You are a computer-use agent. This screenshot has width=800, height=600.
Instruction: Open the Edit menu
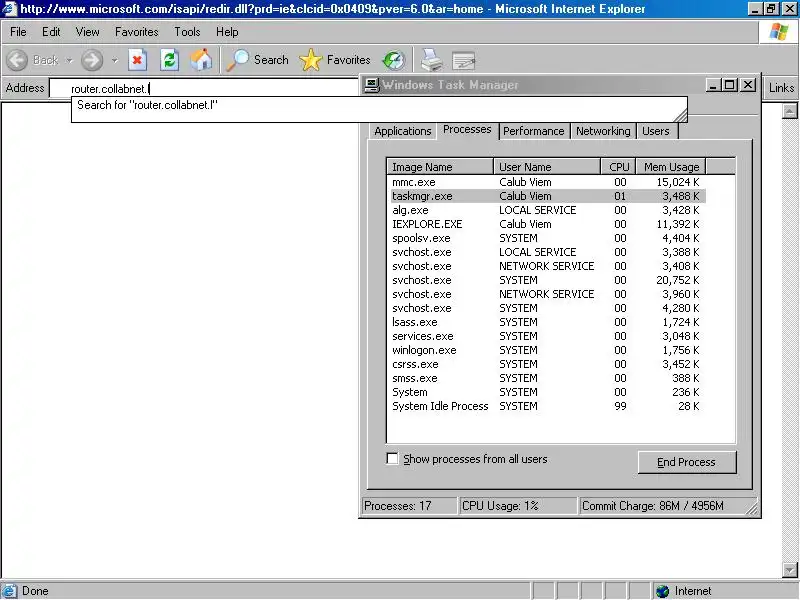51,32
